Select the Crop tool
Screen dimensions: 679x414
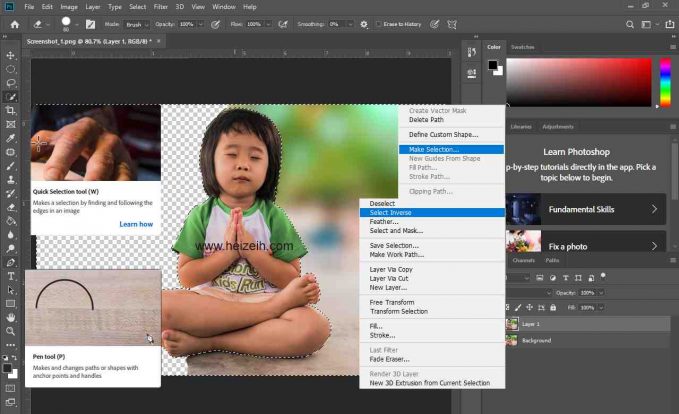(10, 111)
